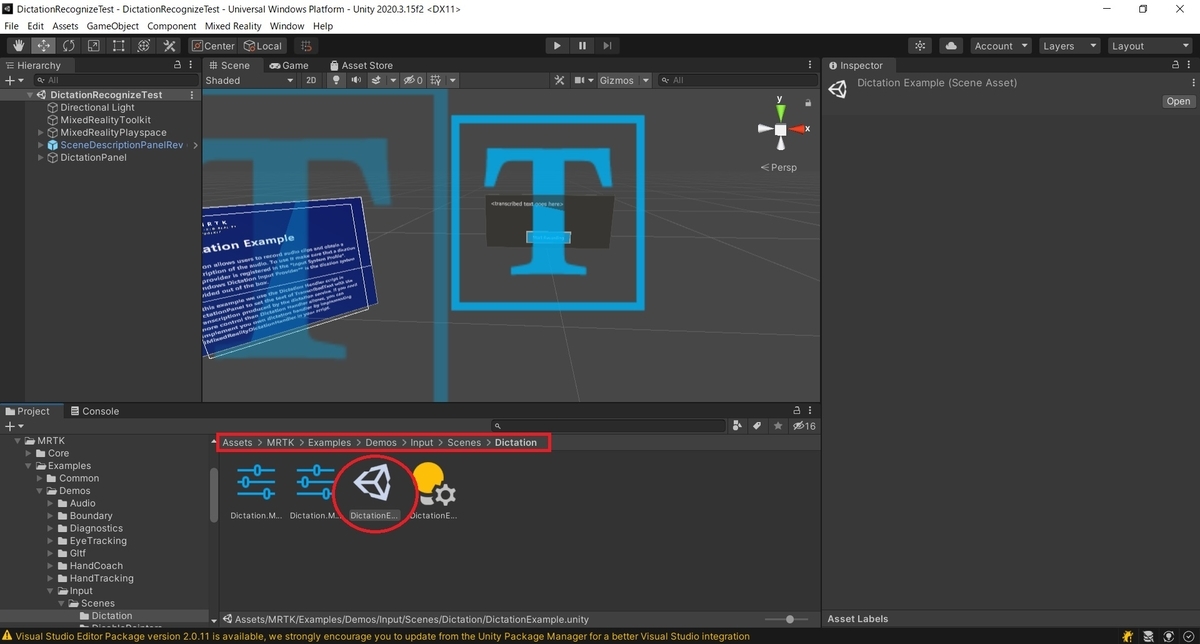Open the File menu
Viewport: 1200px width, 644px height.
click(12, 26)
